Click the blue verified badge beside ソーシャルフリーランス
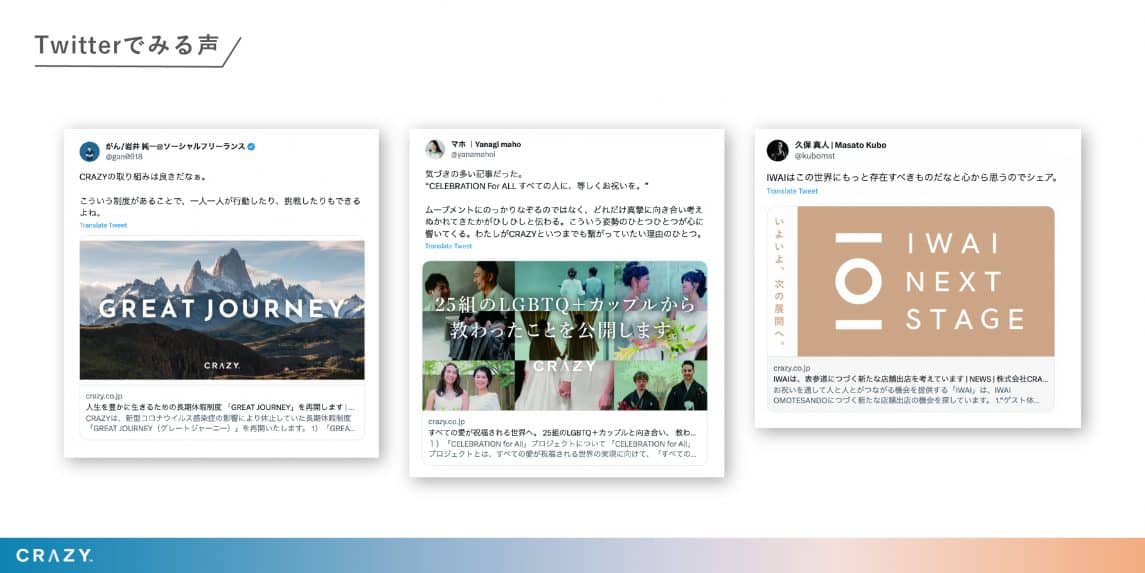This screenshot has height=573, width=1145. click(x=251, y=147)
